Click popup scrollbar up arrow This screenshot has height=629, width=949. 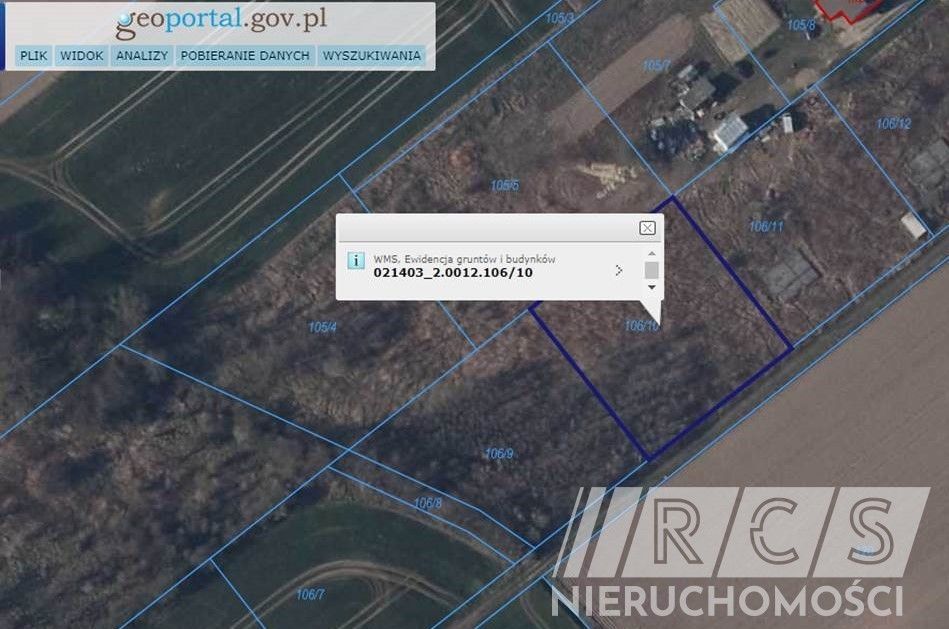[651, 254]
